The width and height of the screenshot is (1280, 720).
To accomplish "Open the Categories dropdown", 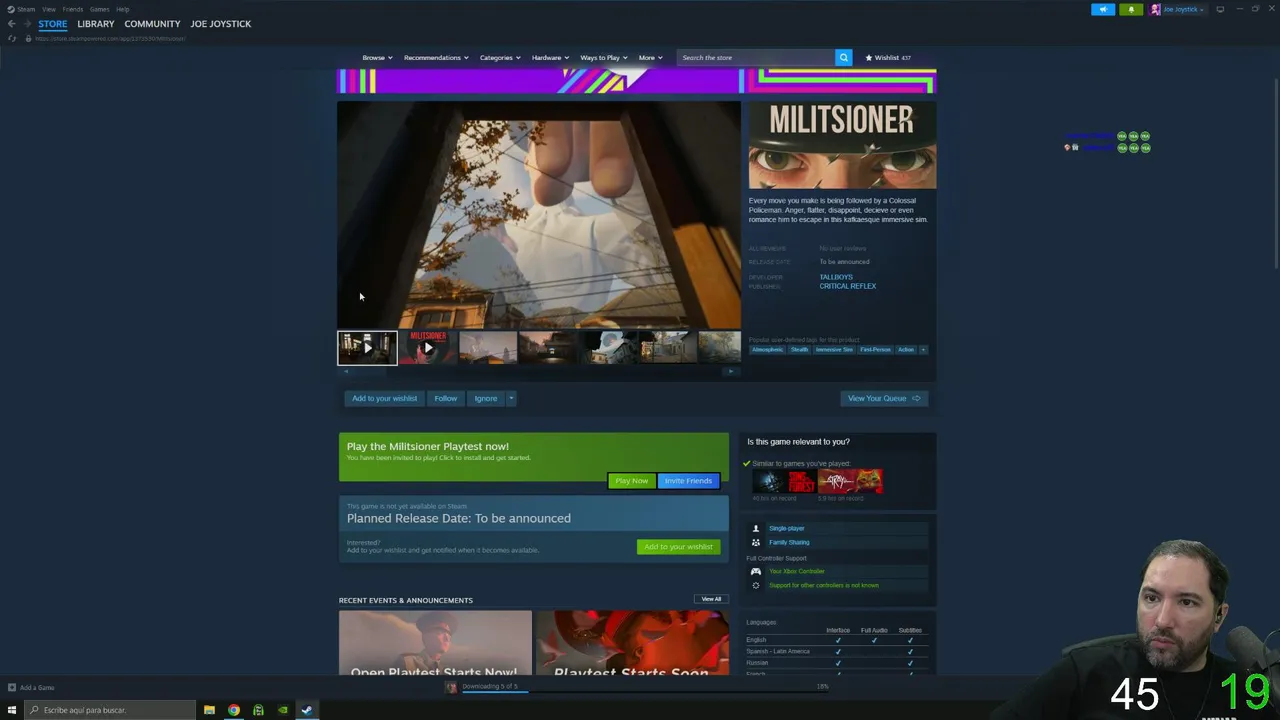I will point(500,58).
